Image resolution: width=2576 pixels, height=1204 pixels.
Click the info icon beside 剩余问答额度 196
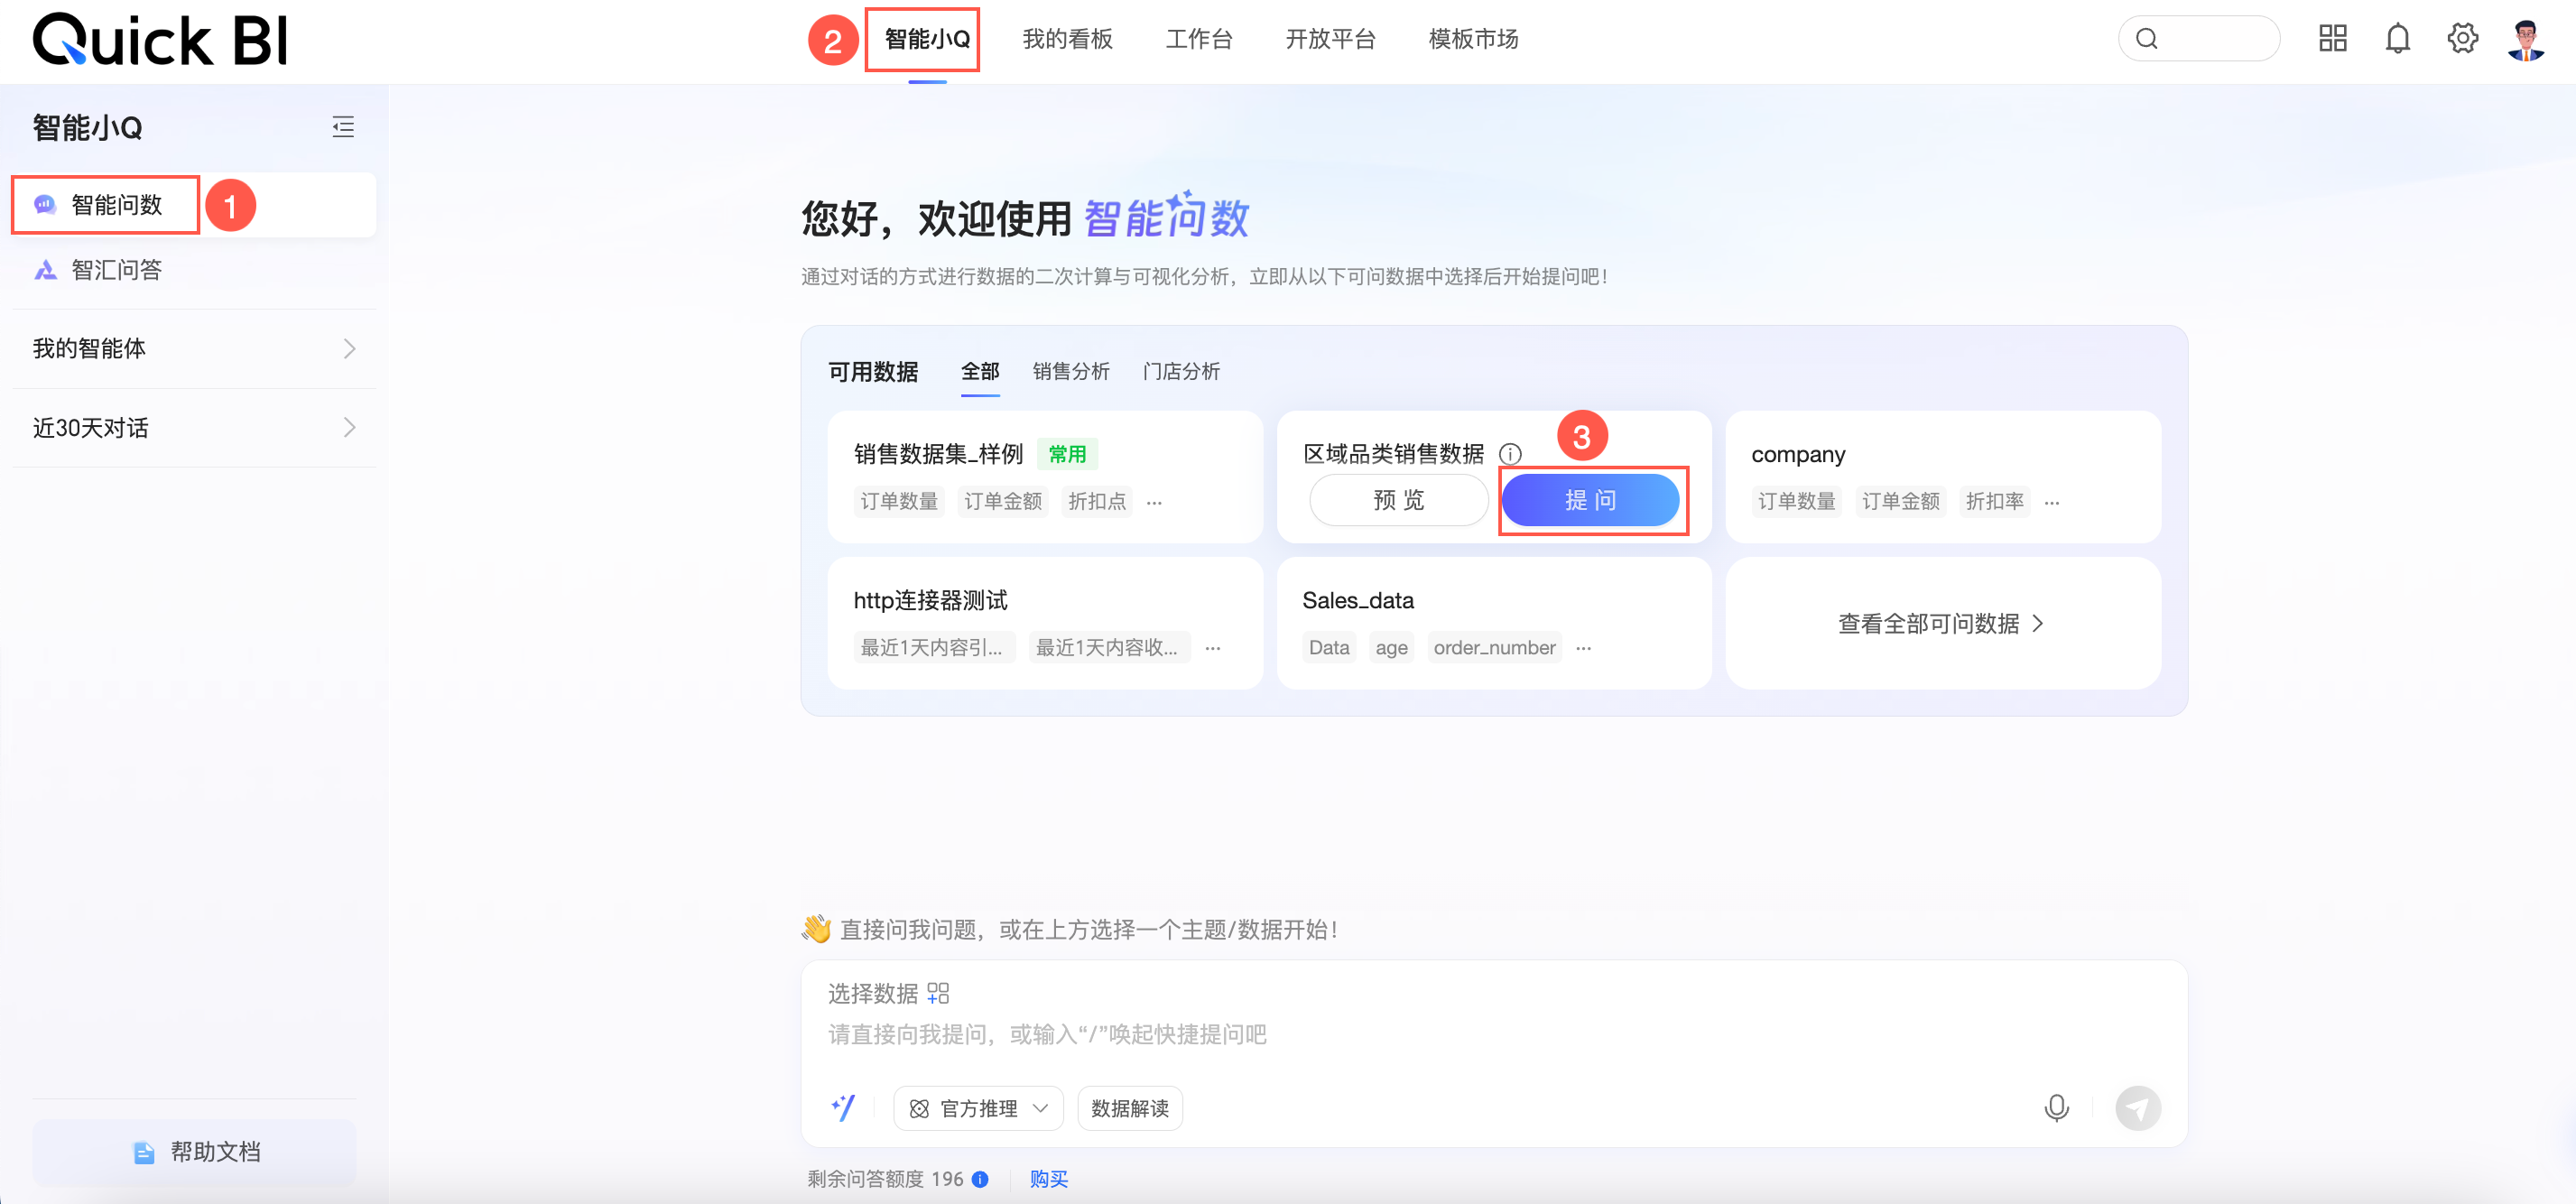981,1179
